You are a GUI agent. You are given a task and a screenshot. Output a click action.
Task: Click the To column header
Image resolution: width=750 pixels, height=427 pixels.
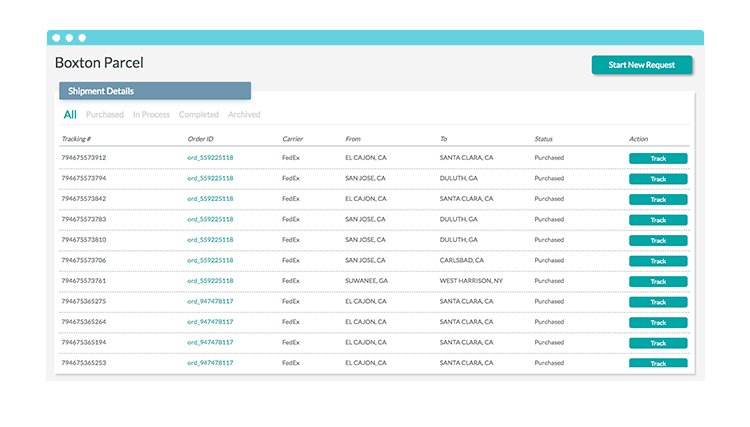443,139
